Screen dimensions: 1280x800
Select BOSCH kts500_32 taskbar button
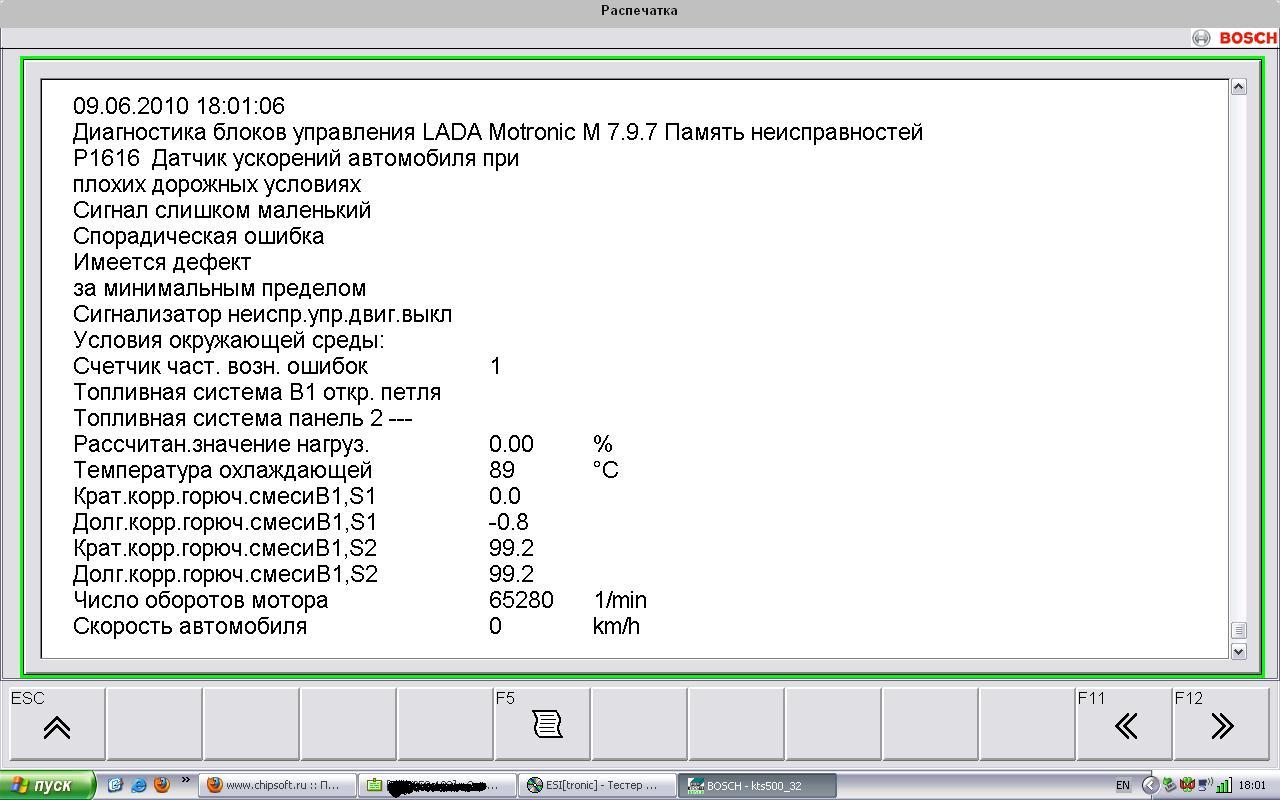point(756,785)
